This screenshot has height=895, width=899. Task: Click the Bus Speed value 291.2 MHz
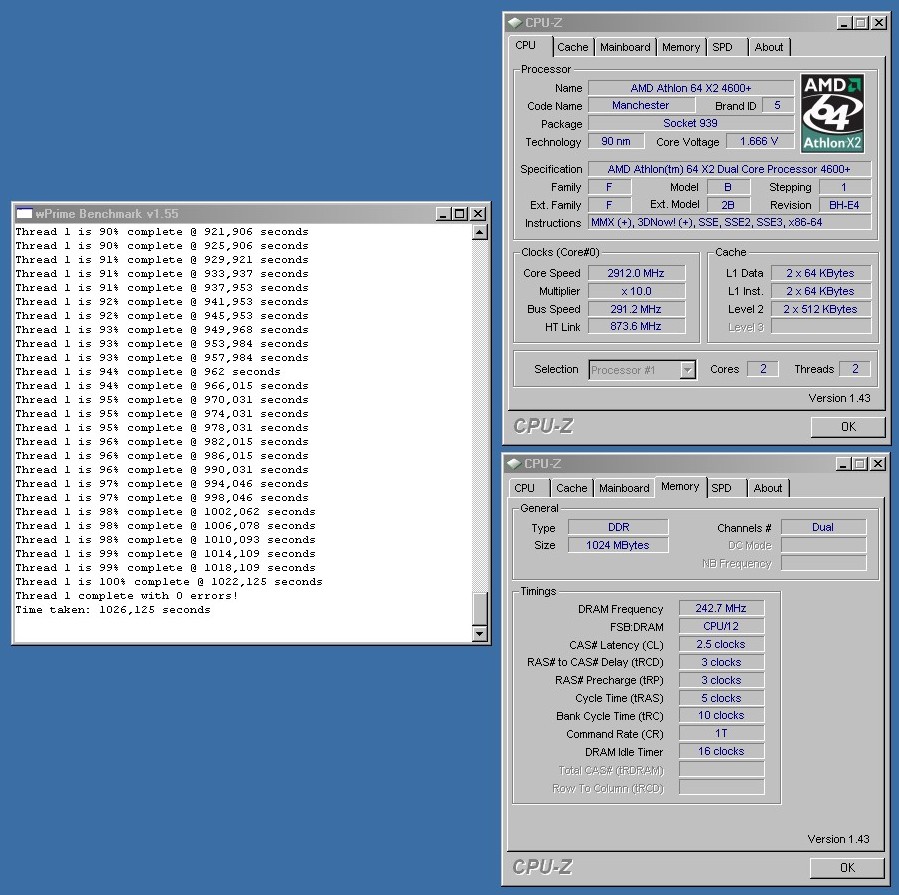[636, 309]
